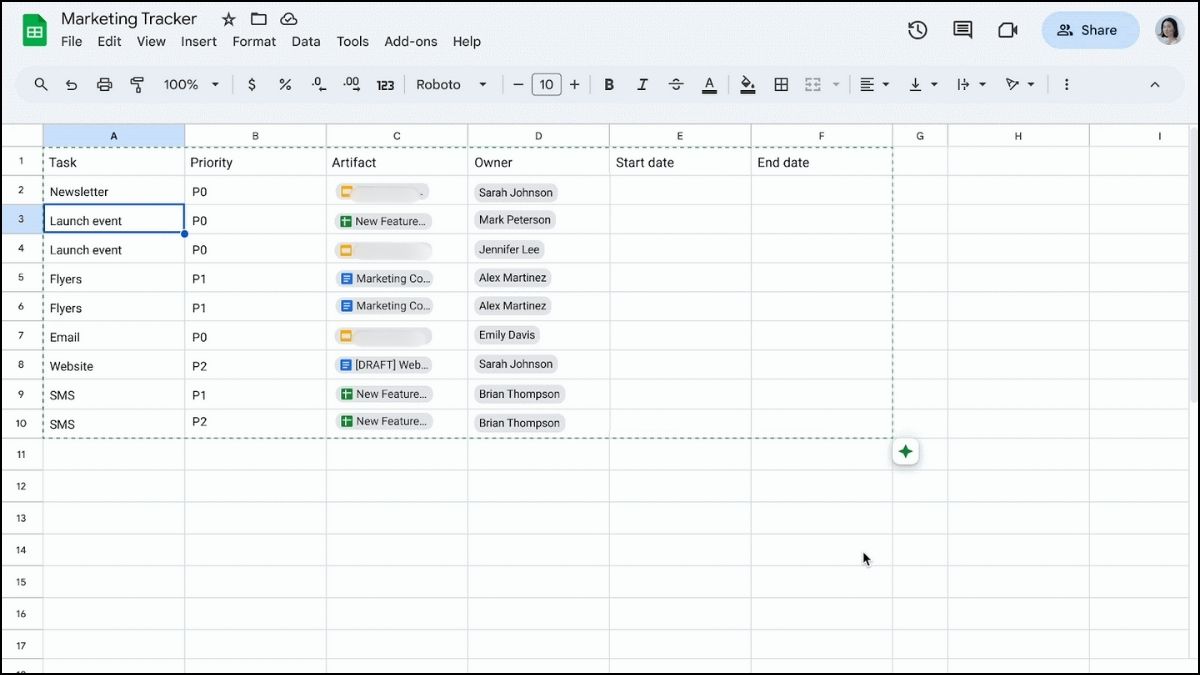Open the Jennifer Lee owner chip

(509, 249)
